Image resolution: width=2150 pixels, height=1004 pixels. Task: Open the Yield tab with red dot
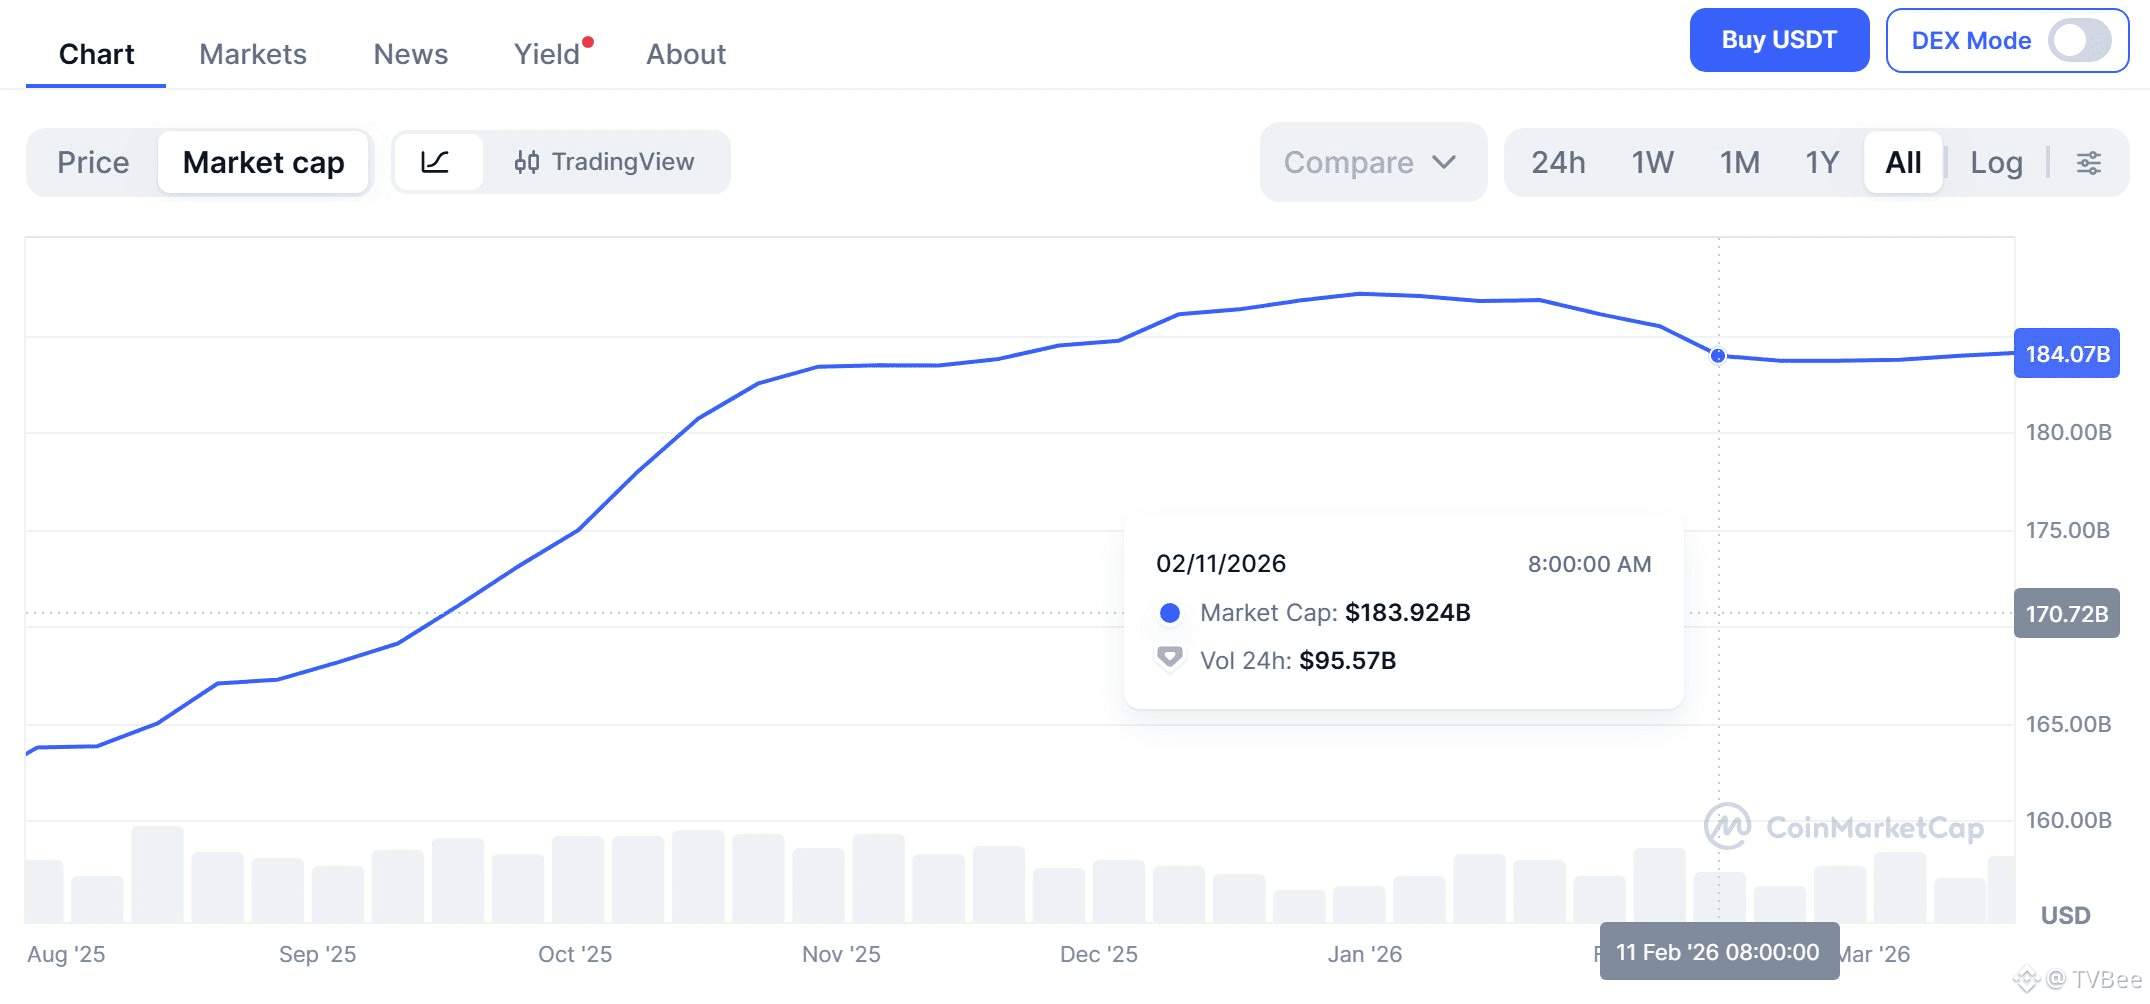[547, 54]
